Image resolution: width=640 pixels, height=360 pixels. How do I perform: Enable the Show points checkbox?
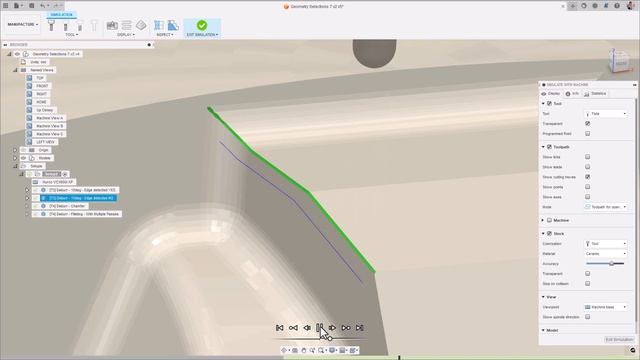point(588,187)
